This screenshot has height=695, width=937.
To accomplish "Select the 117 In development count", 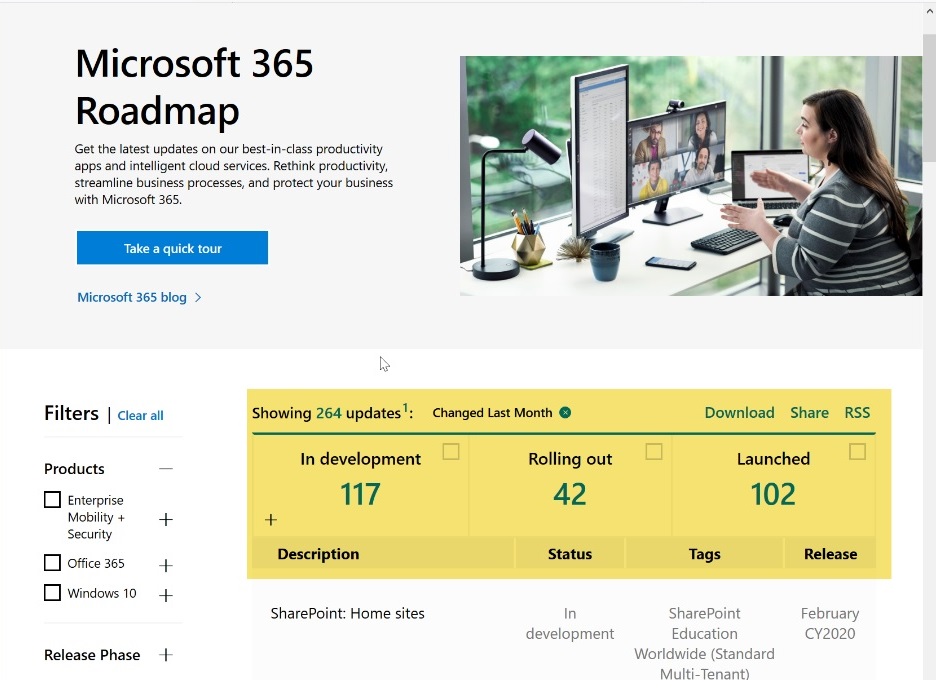I will pos(360,494).
